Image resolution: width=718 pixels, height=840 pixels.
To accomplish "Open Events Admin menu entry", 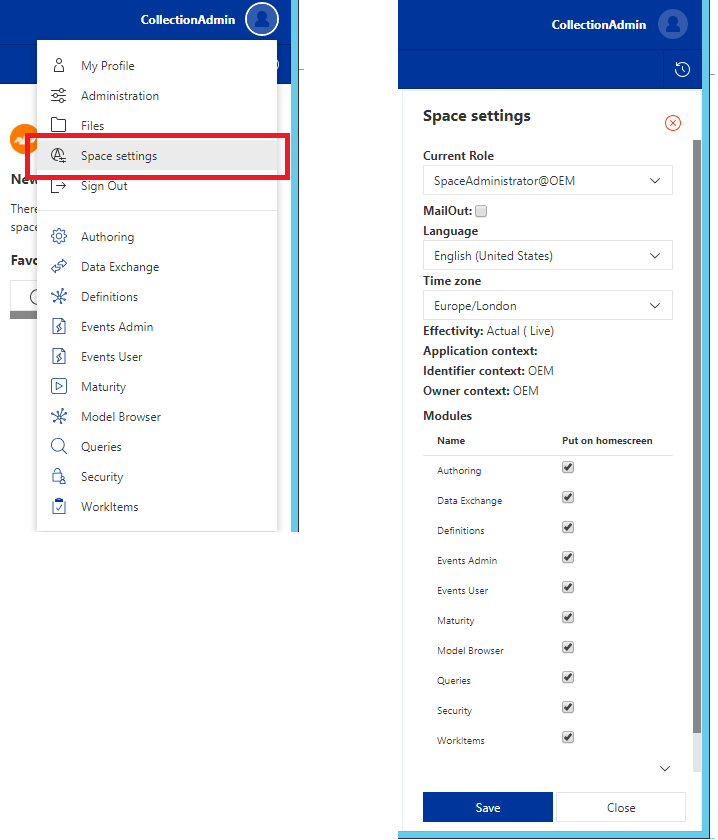I will (x=157, y=327).
